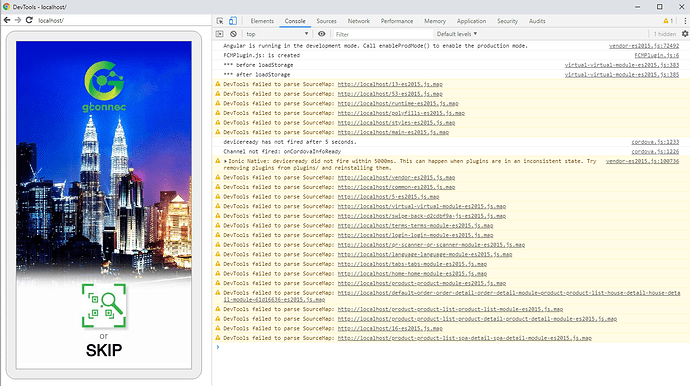Open the 53-es2015.js.map link
690x386 pixels.
click(x=390, y=94)
